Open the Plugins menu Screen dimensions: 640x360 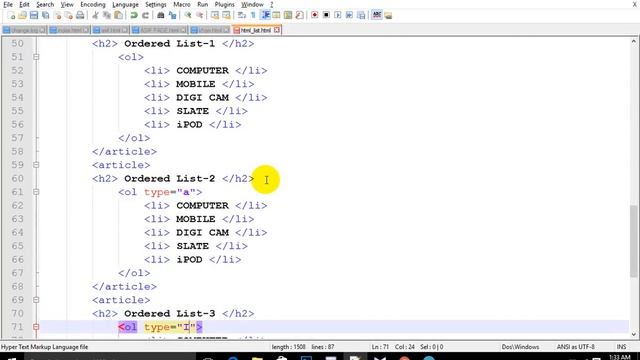pos(224,4)
